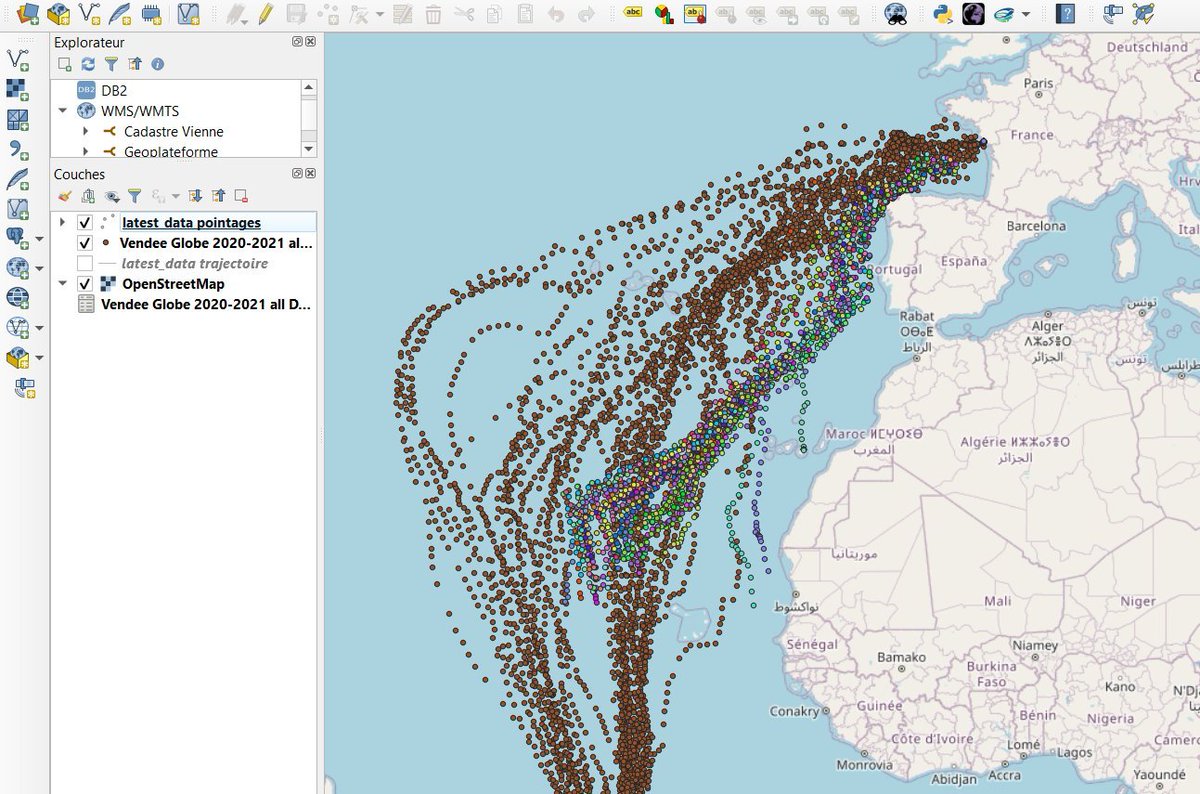Click the New SpatiaLite layer feather icon

coord(121,13)
